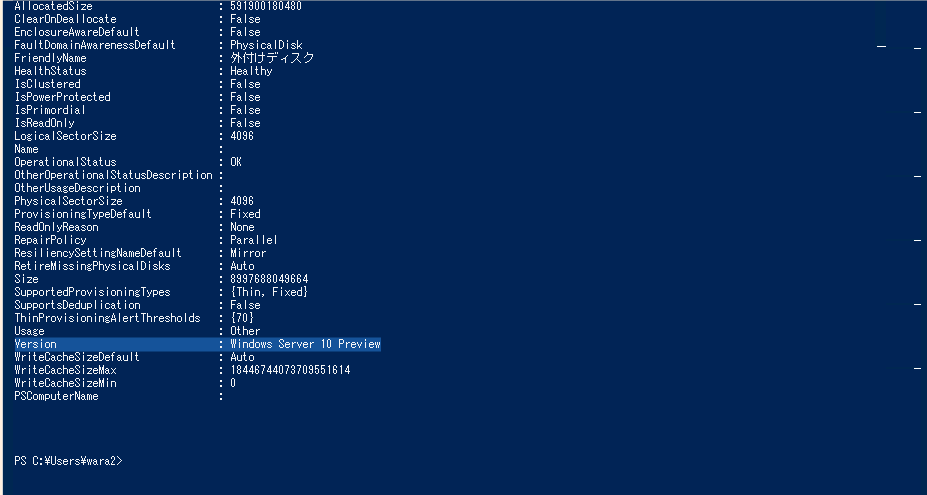Click the Usage 'Other' value

245,331
